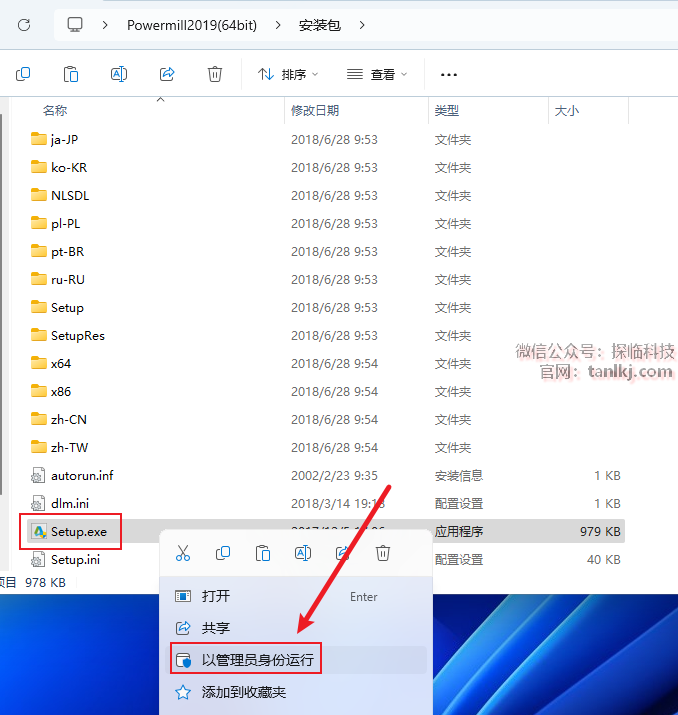Click the Delete trash icon in context menu
Image resolution: width=678 pixels, height=715 pixels.
(x=383, y=553)
